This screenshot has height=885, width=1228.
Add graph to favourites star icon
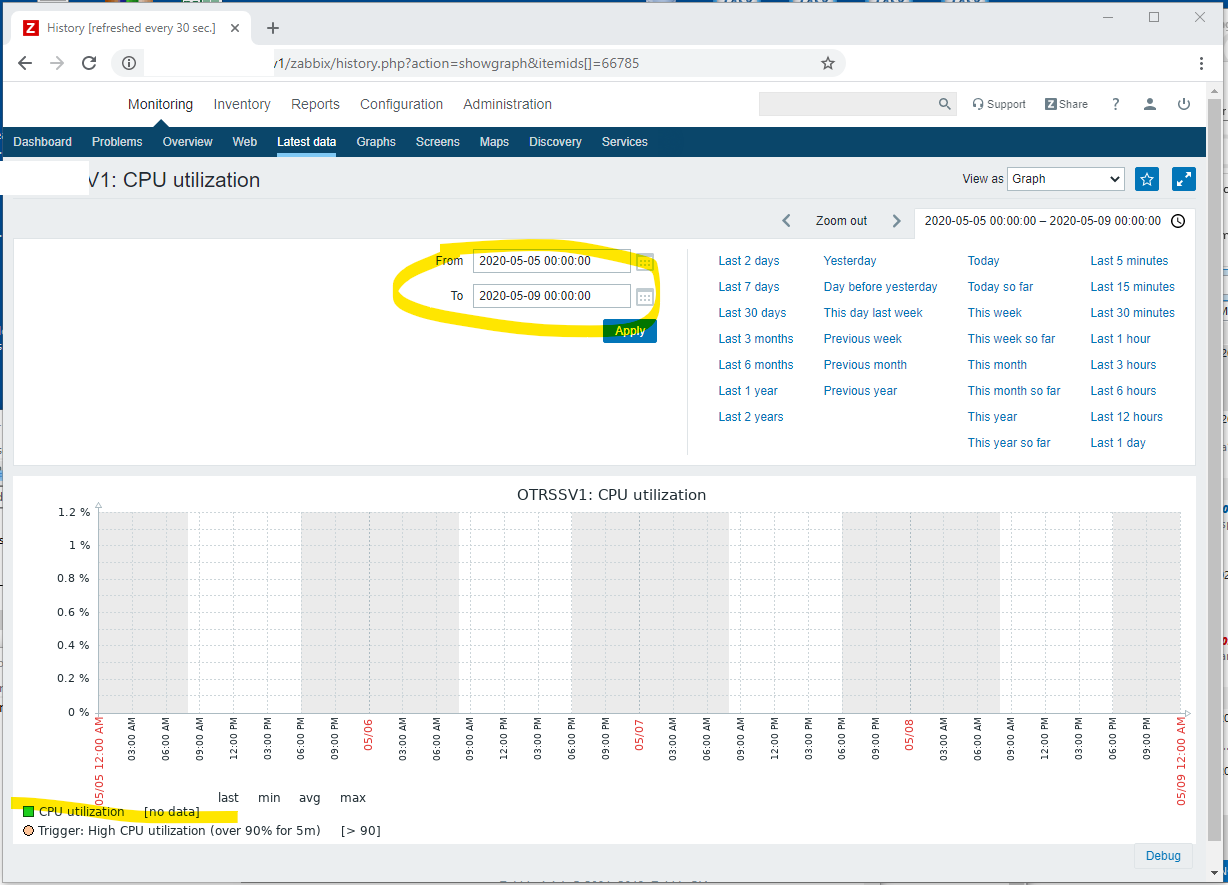pyautogui.click(x=1147, y=179)
